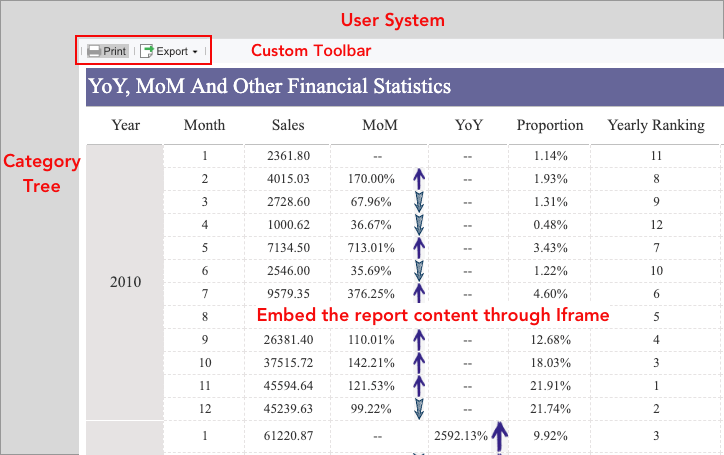Click the up arrow beside 713.01%
The image size is (724, 455).
click(x=419, y=248)
